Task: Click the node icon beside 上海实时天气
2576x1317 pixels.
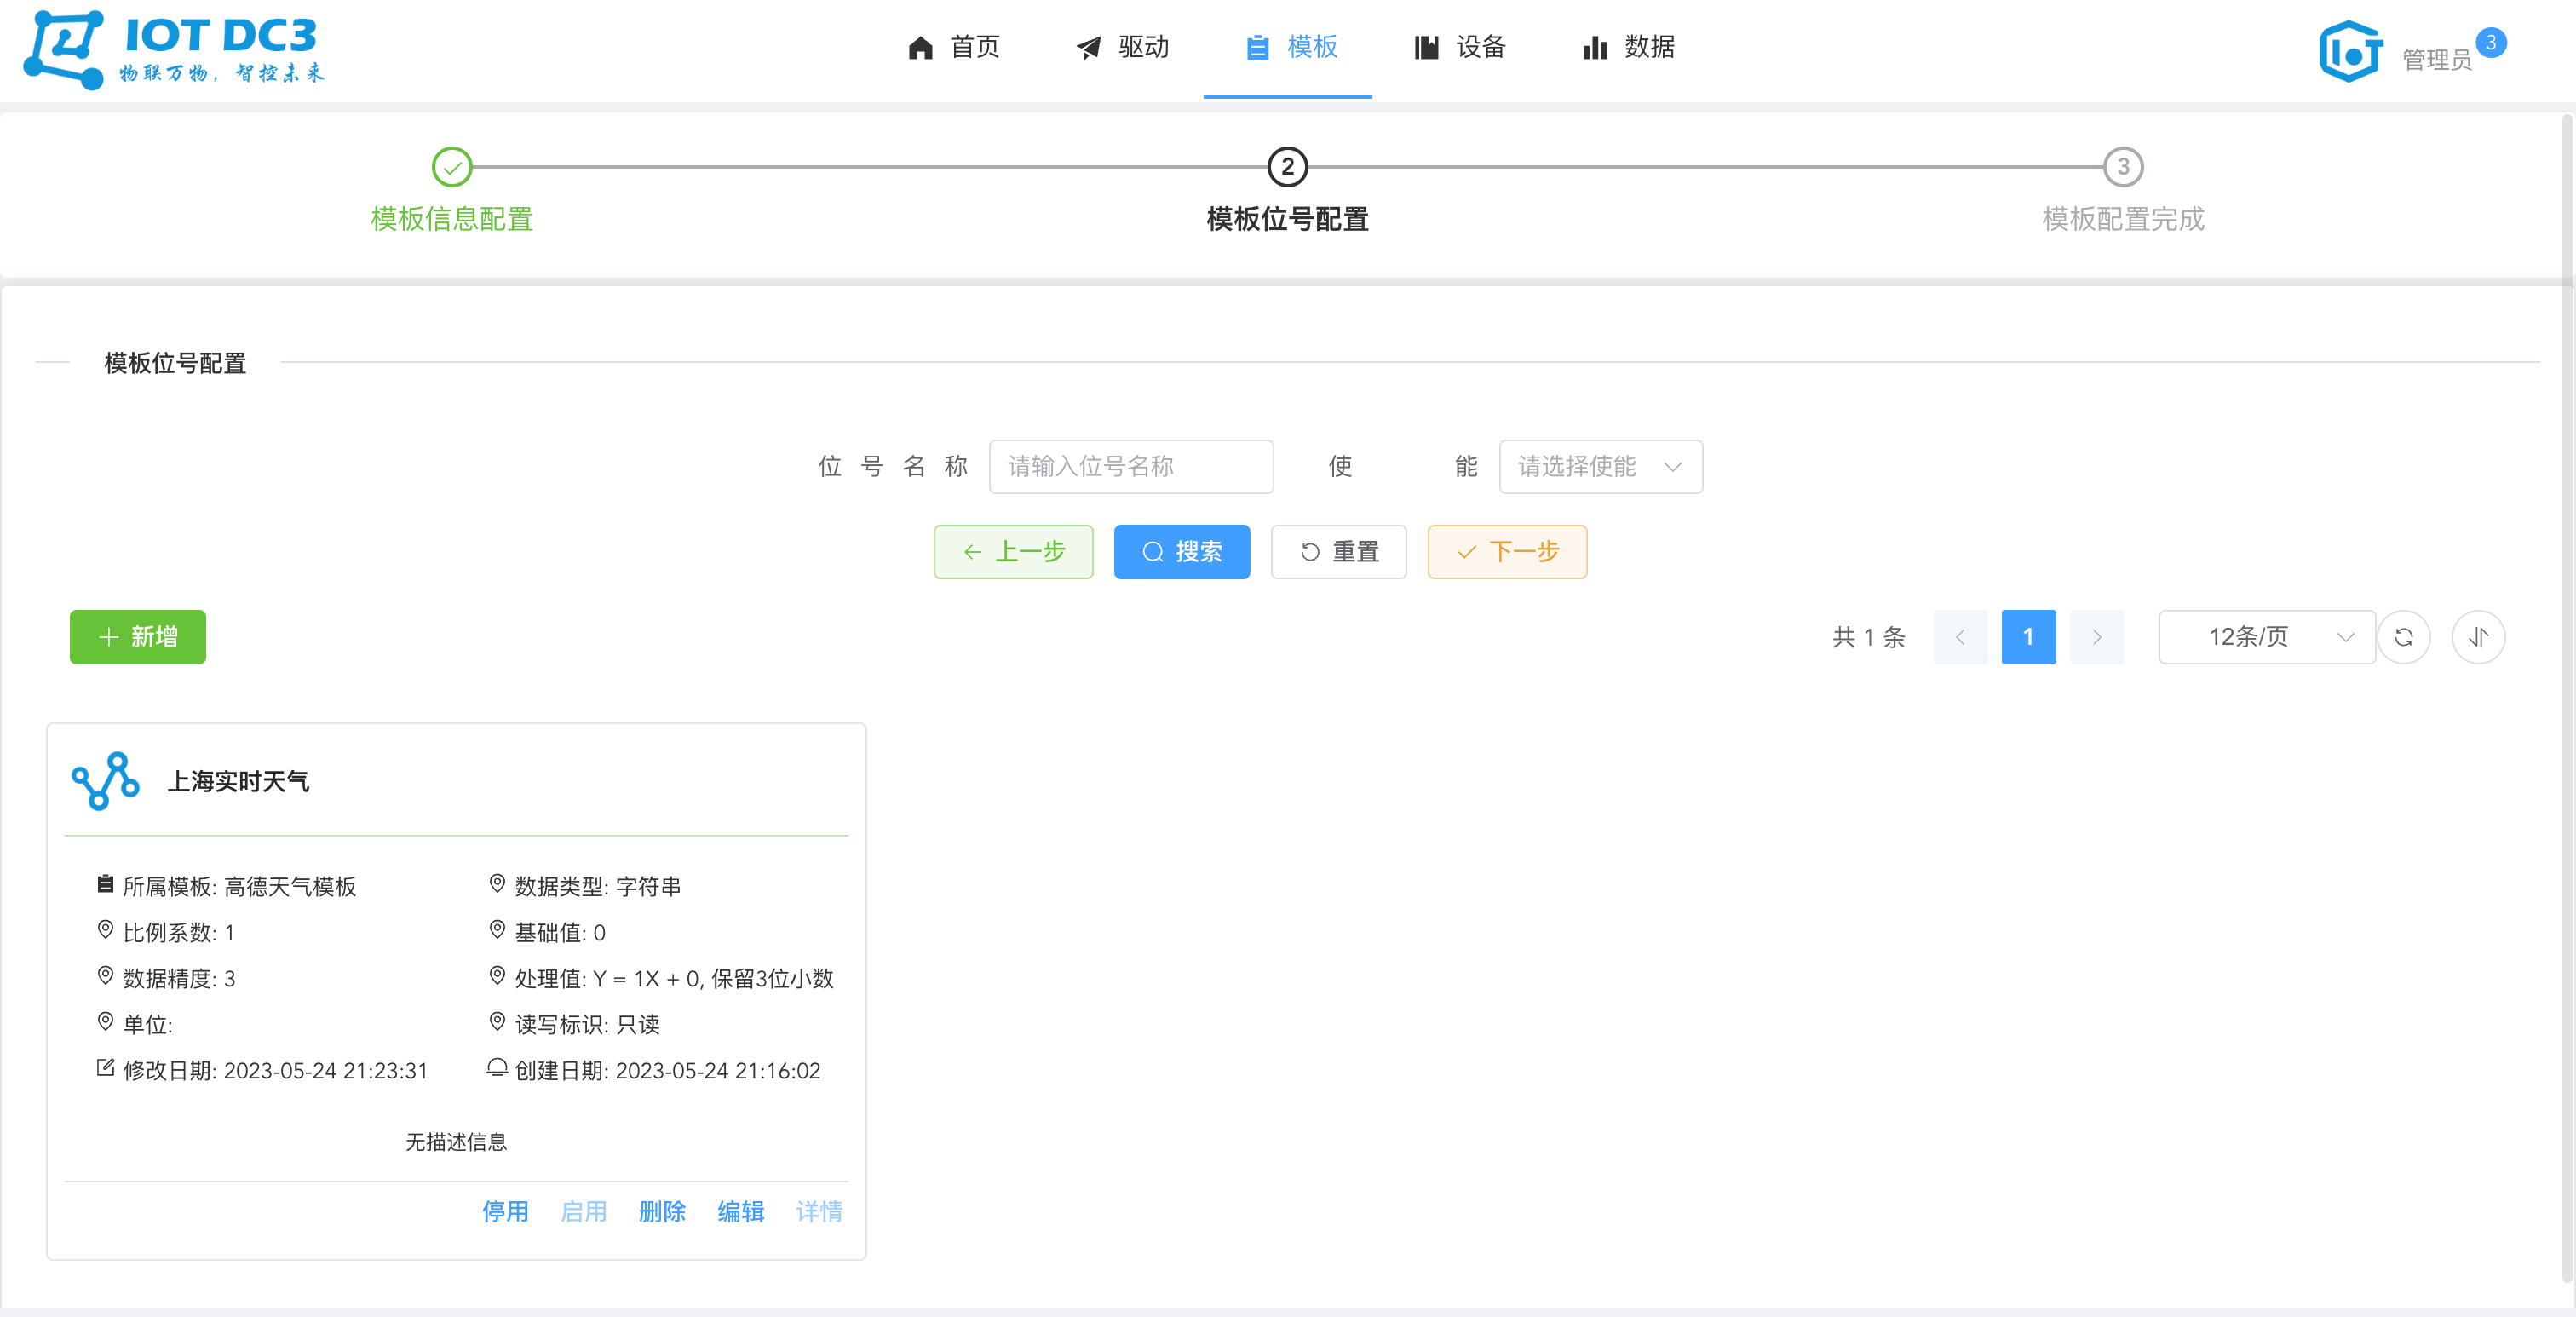Action: click(105, 782)
